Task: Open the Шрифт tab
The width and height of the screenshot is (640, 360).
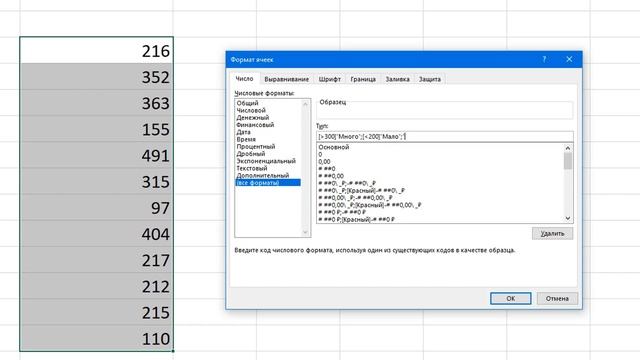Action: [x=329, y=79]
